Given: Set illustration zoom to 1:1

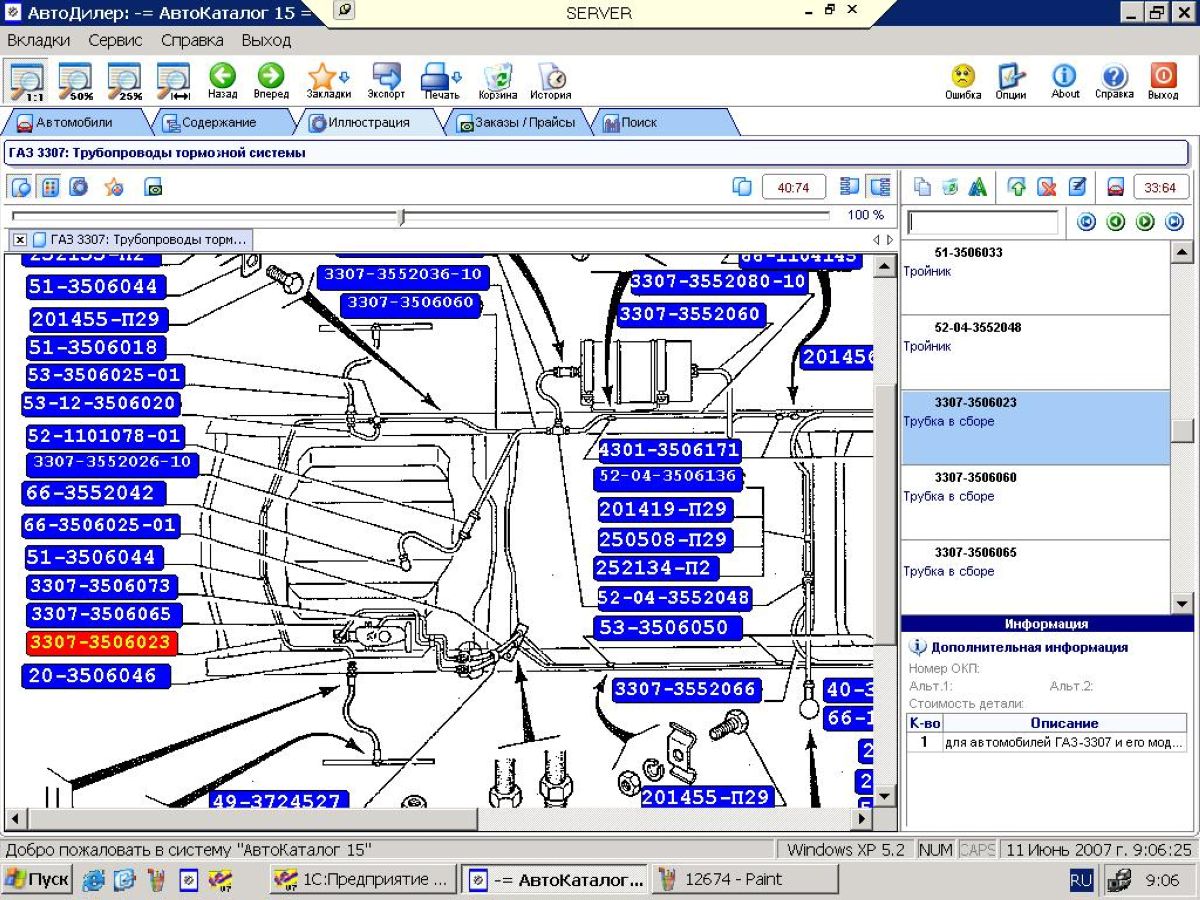Looking at the screenshot, I should point(26,80).
